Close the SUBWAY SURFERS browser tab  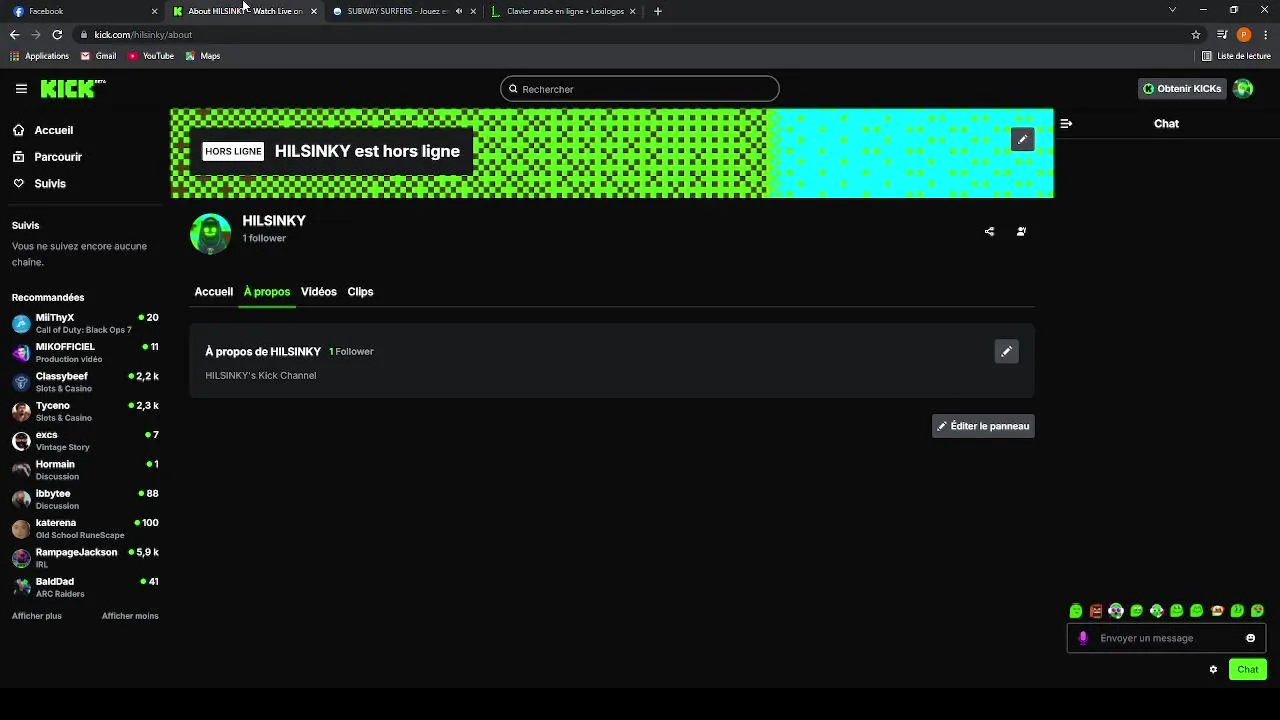pyautogui.click(x=473, y=11)
